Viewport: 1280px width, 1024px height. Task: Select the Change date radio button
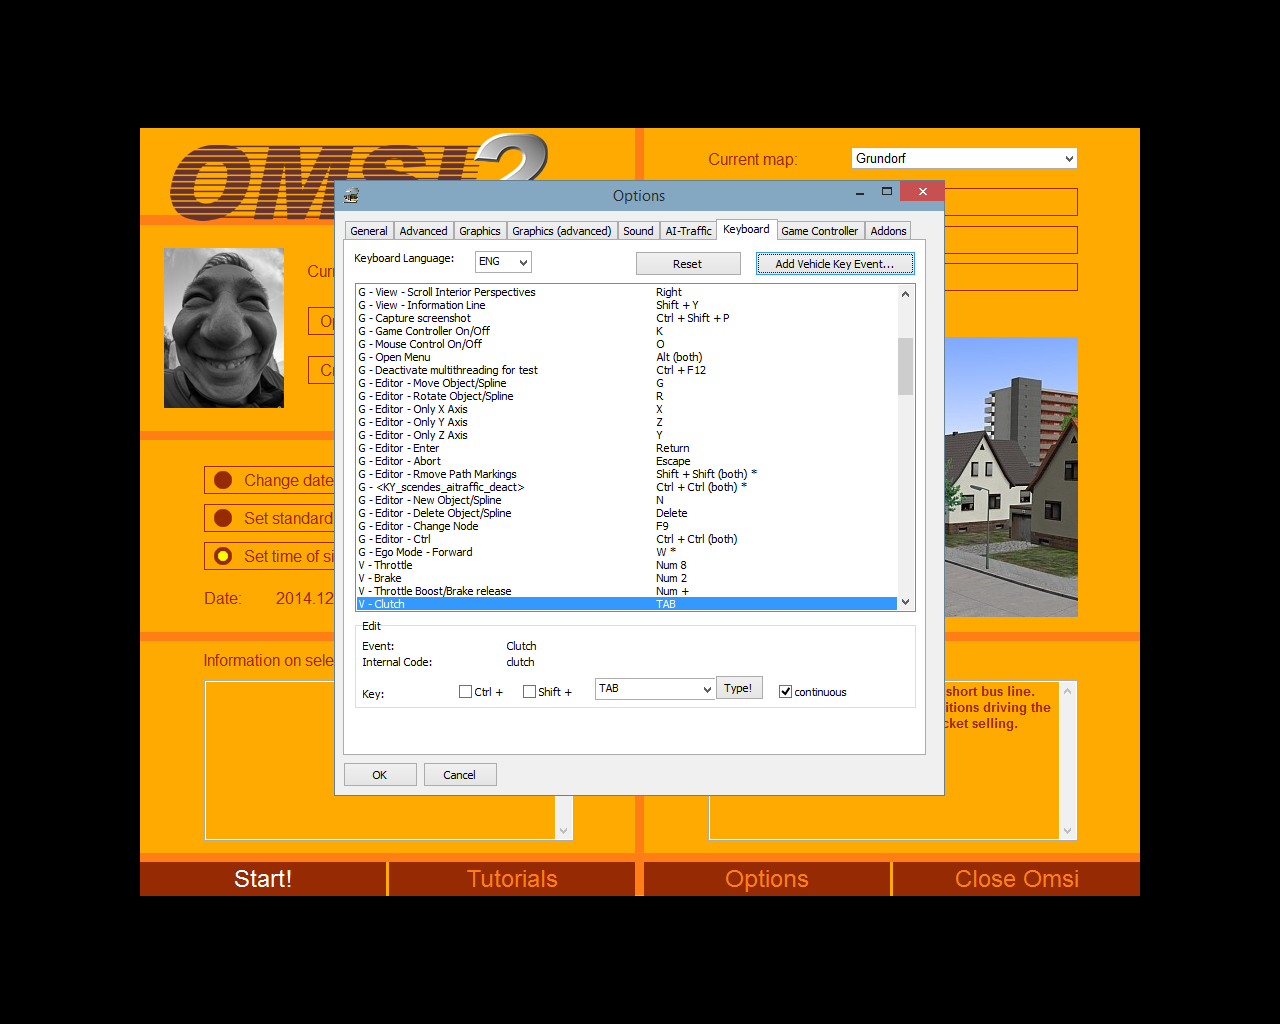coord(223,480)
